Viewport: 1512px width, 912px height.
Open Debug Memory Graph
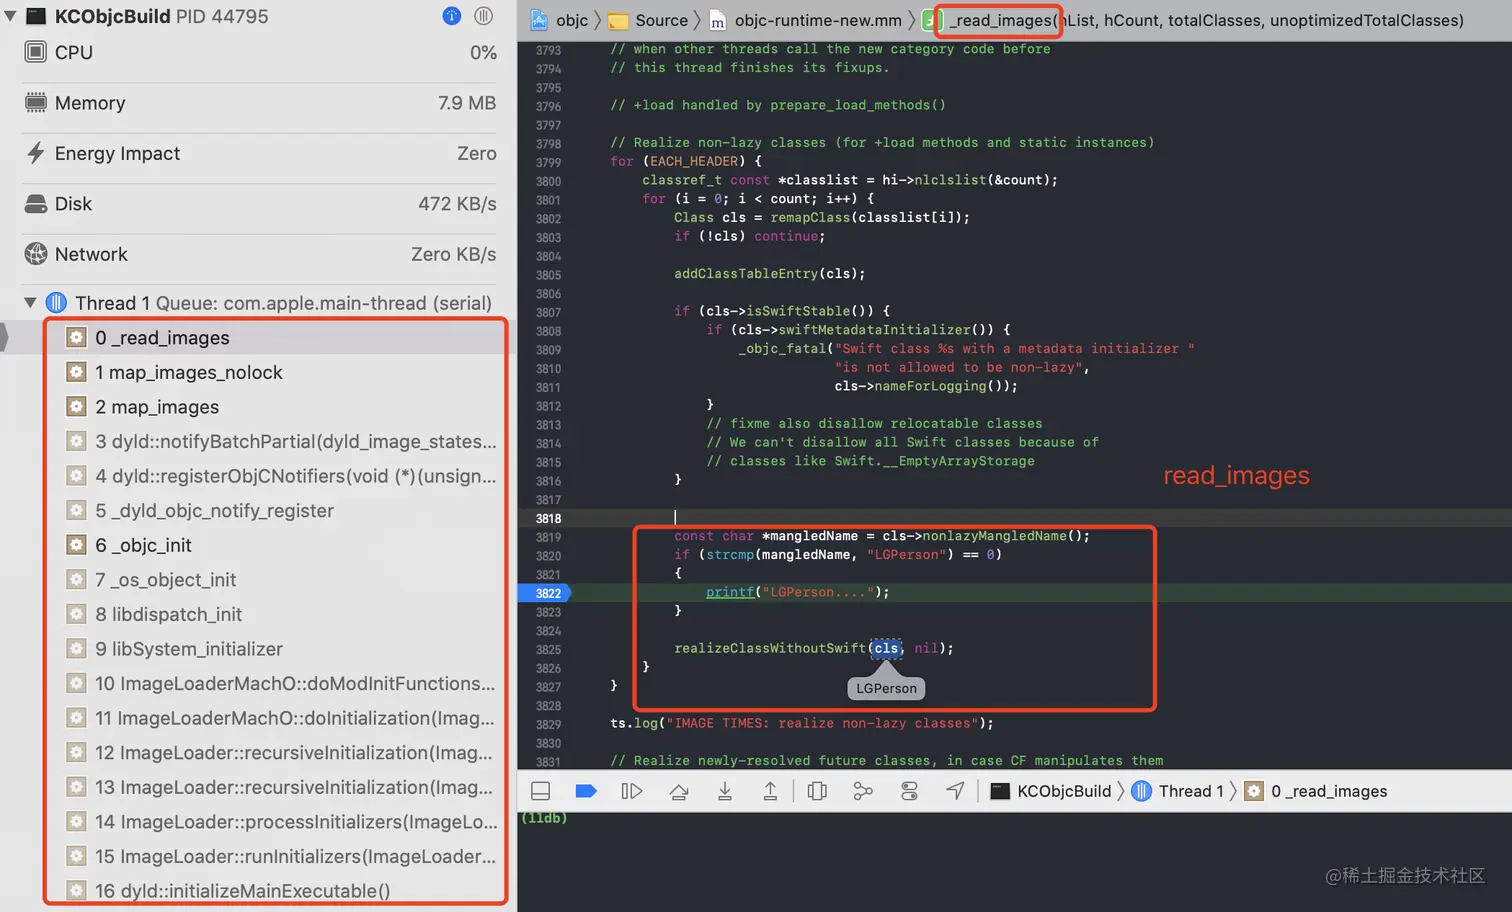coord(863,791)
